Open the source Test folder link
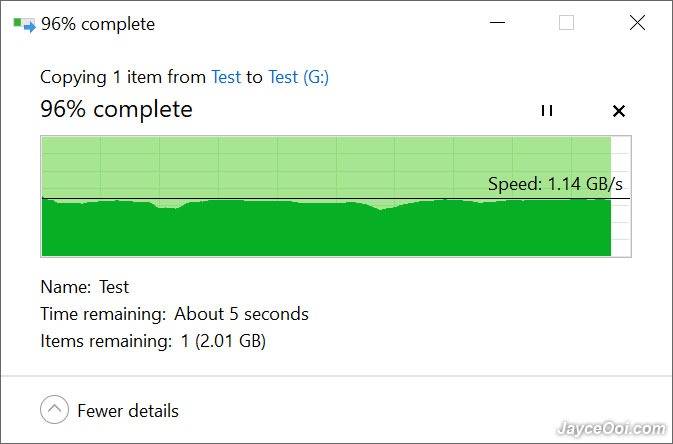The width and height of the screenshot is (673, 444). 226,77
